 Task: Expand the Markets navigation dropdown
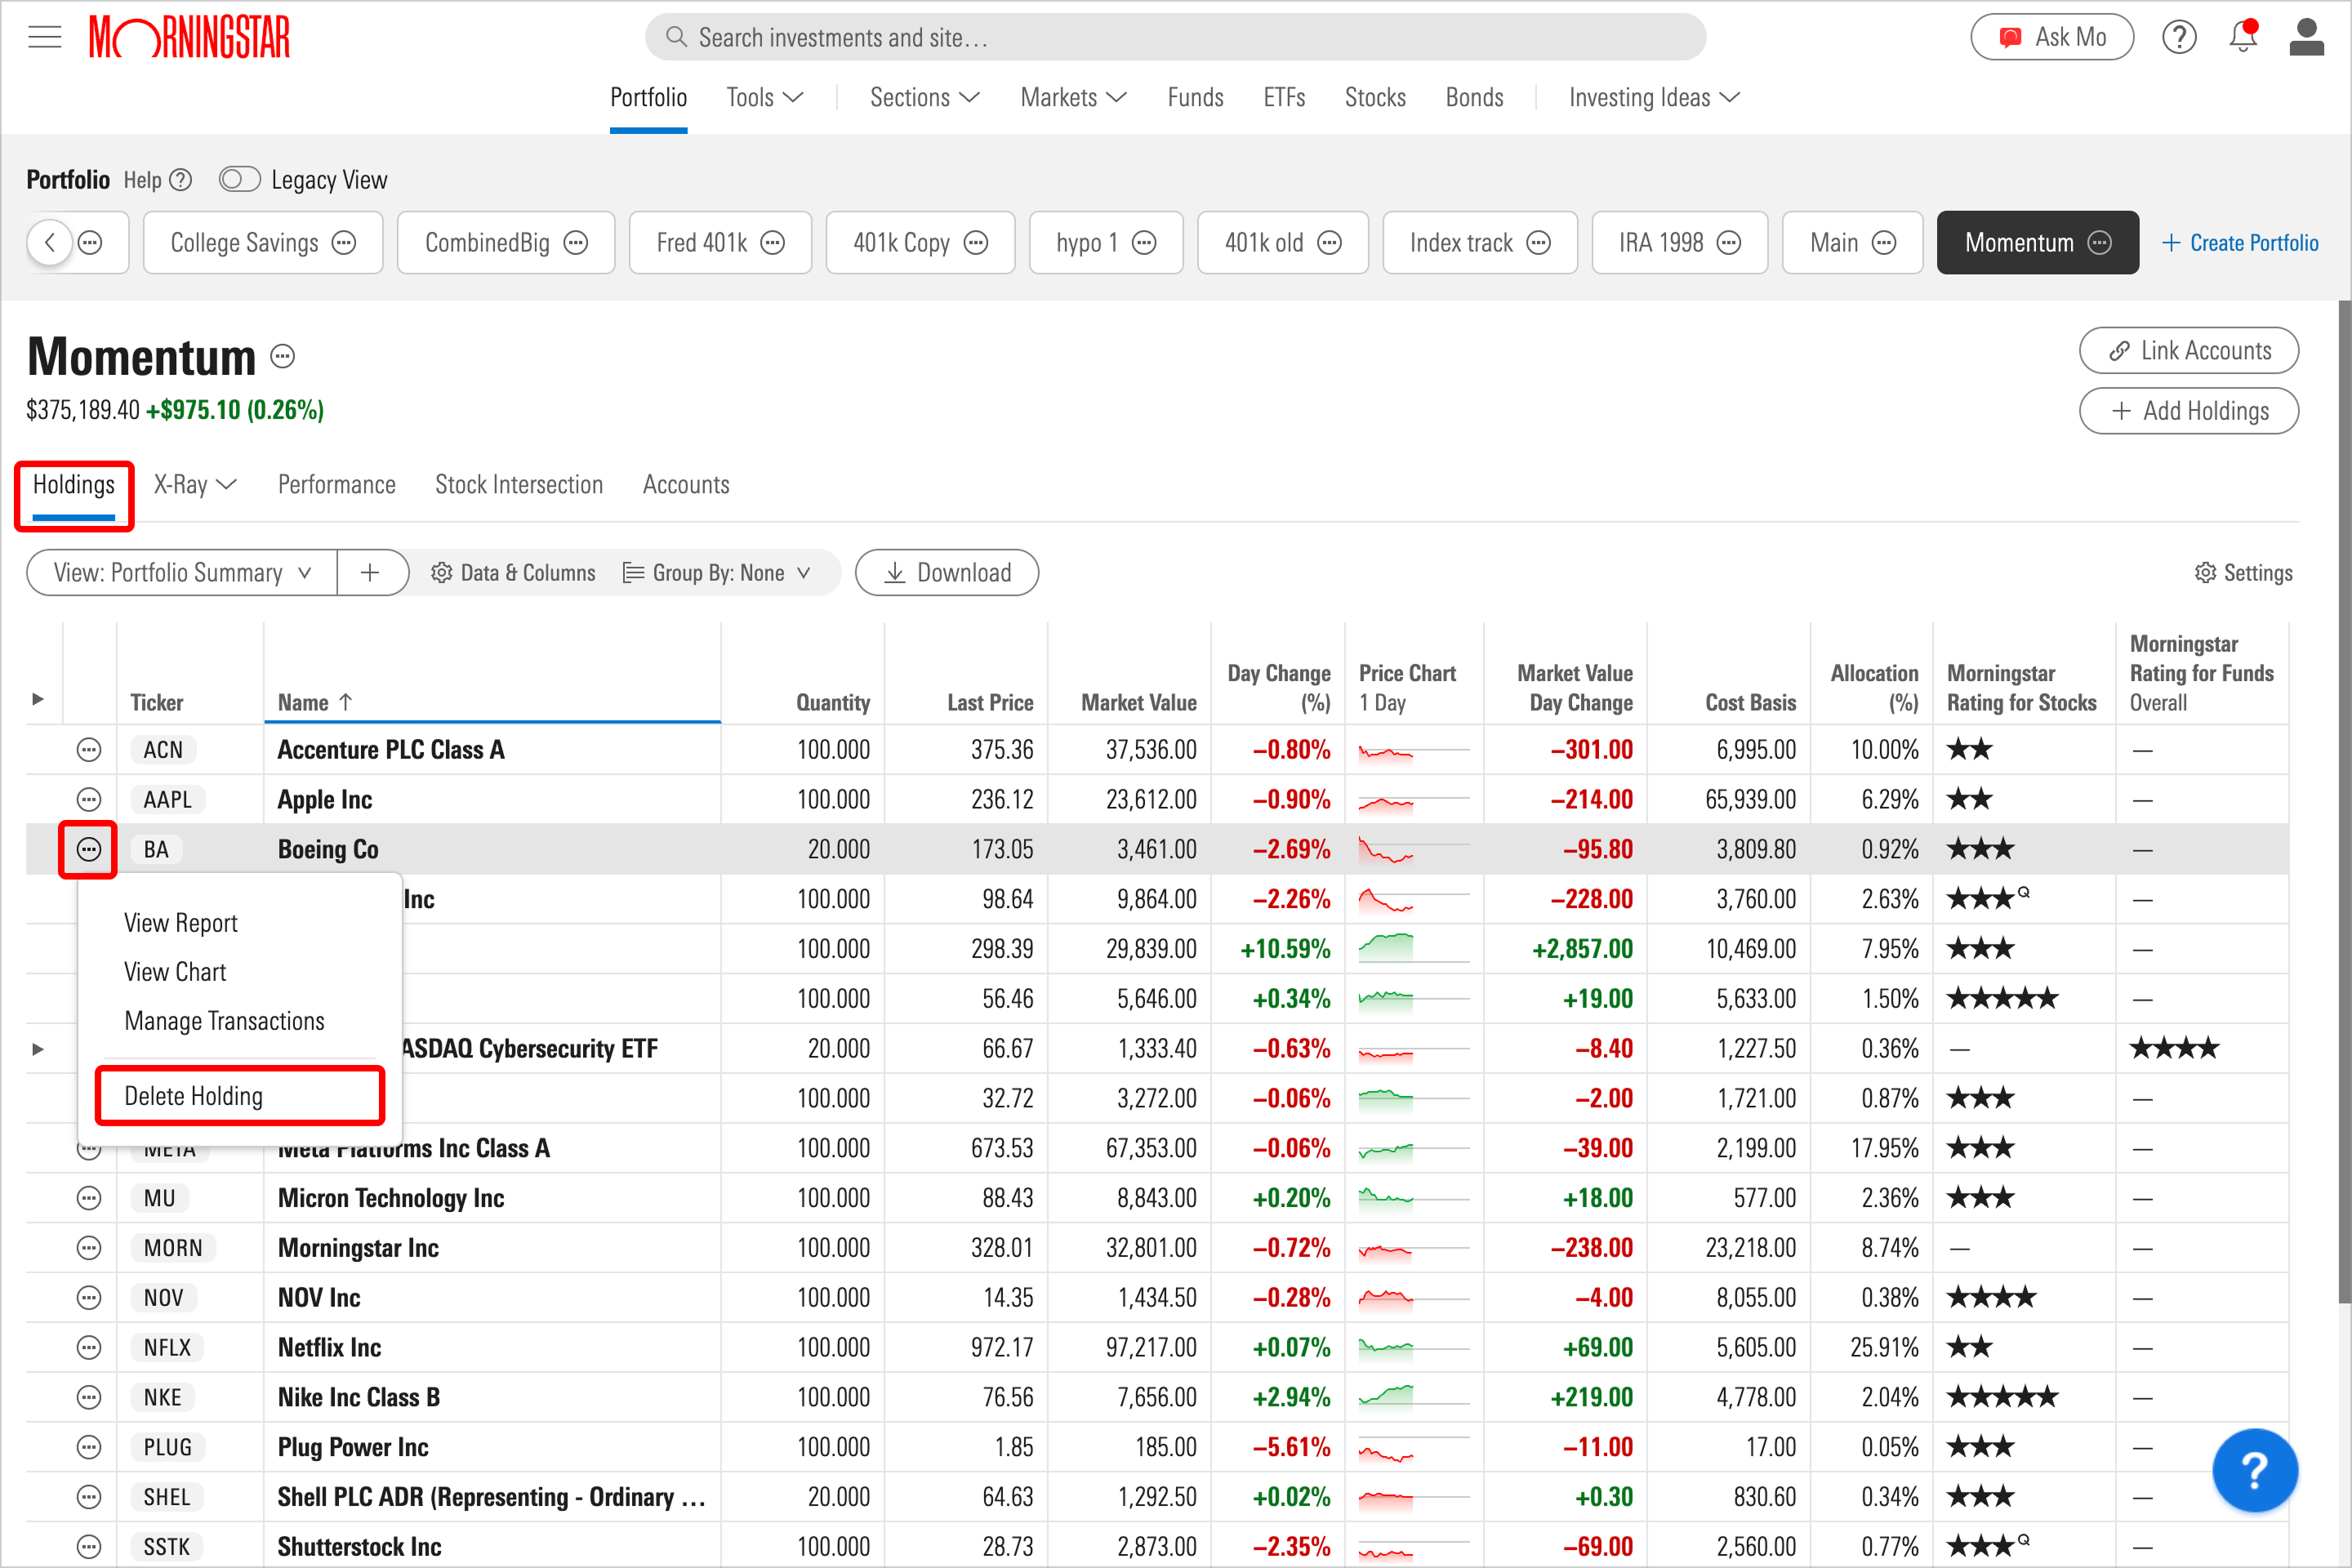(1073, 97)
